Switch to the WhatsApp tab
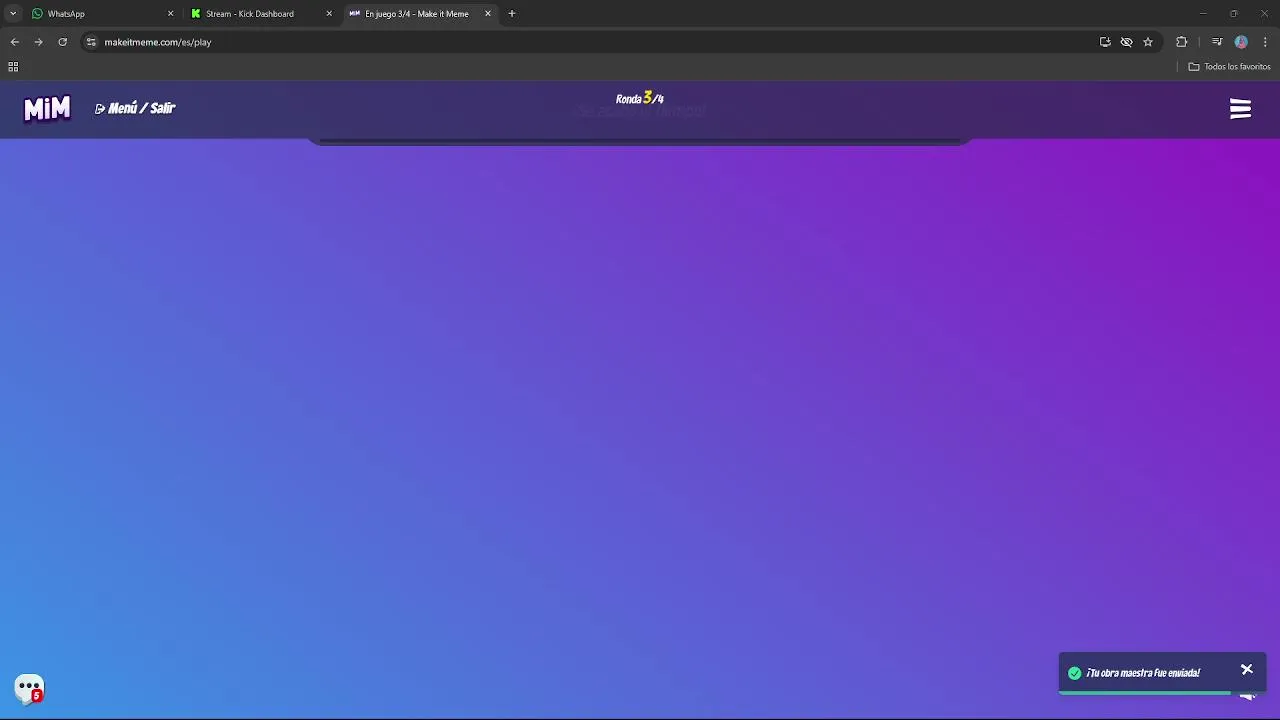Image resolution: width=1280 pixels, height=720 pixels. coord(100,14)
